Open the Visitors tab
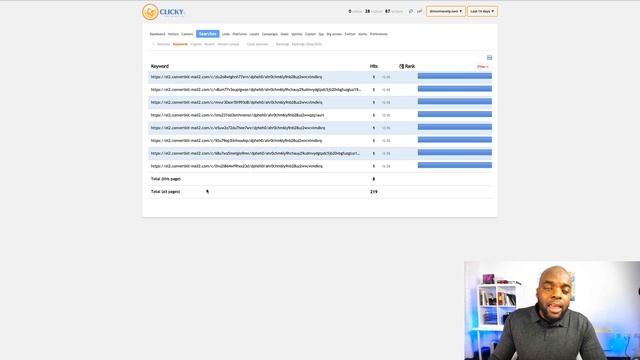This screenshot has width=640, height=360. [x=173, y=34]
